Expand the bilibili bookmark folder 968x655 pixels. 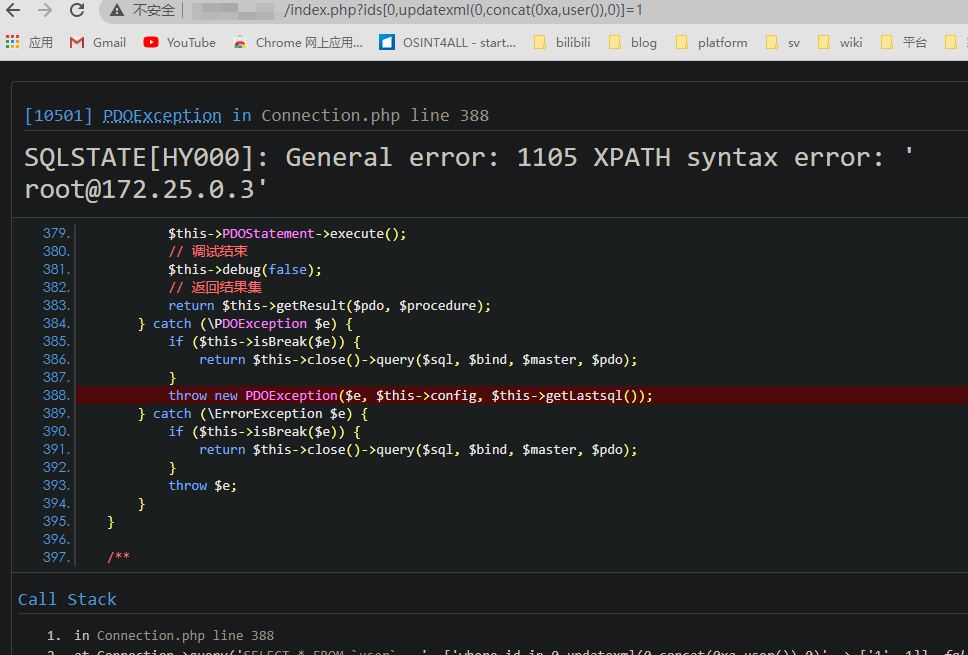point(565,42)
